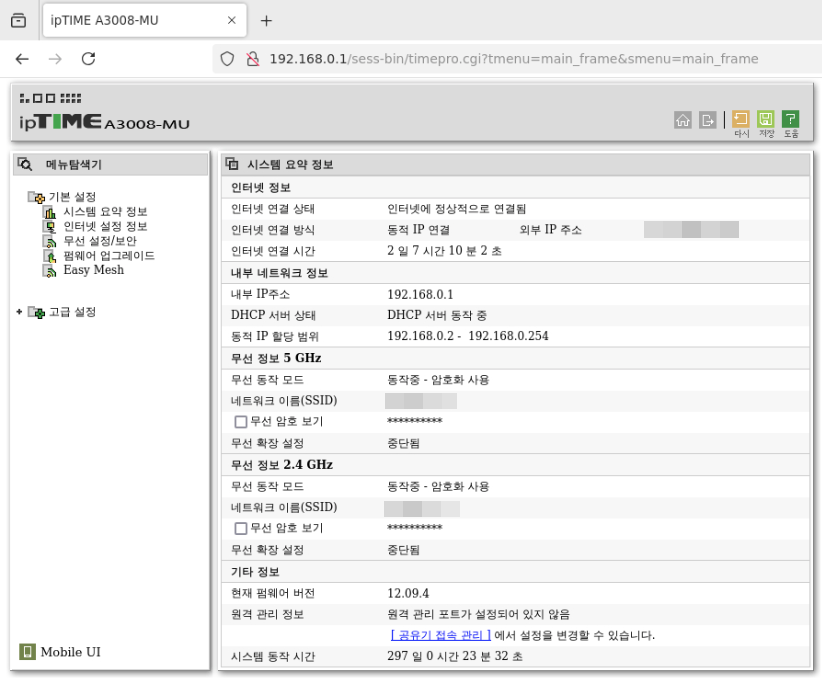The height and width of the screenshot is (679, 822).
Task: Open help with the 도움 question mark icon
Action: 791,120
